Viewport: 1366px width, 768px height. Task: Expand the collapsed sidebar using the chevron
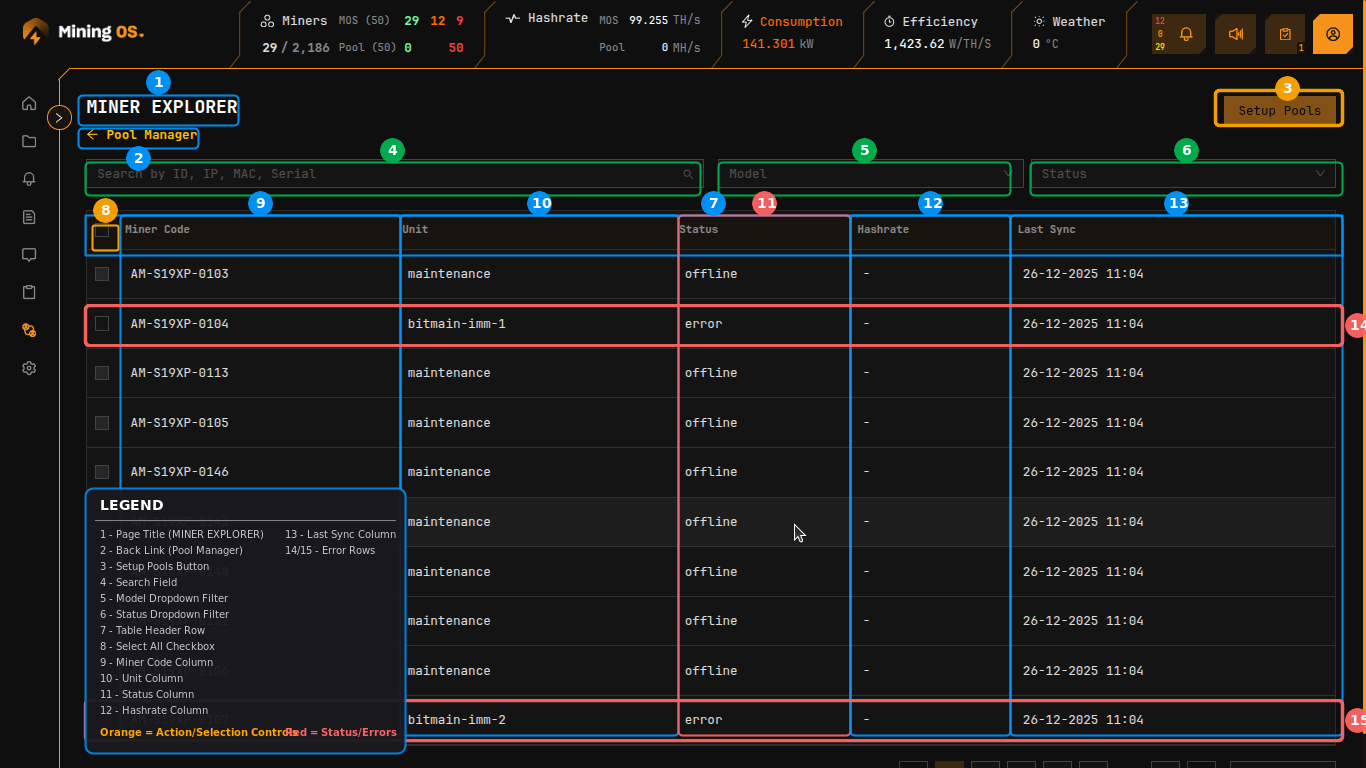click(59, 117)
